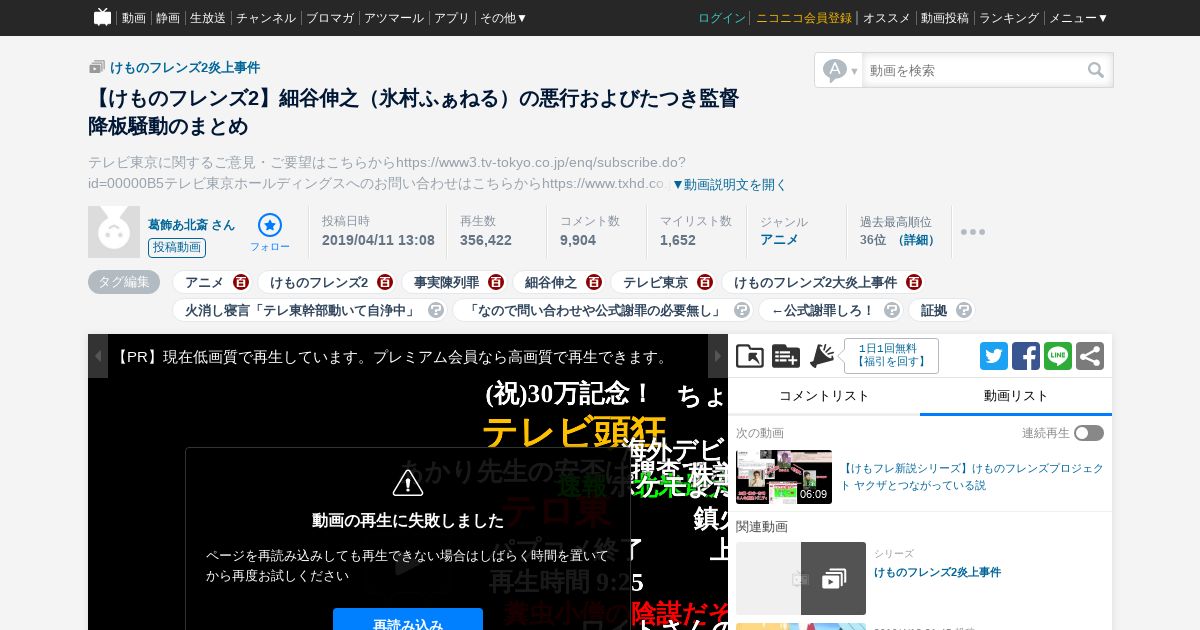
Task: Open the 生放送 top menu item
Action: (x=208, y=18)
